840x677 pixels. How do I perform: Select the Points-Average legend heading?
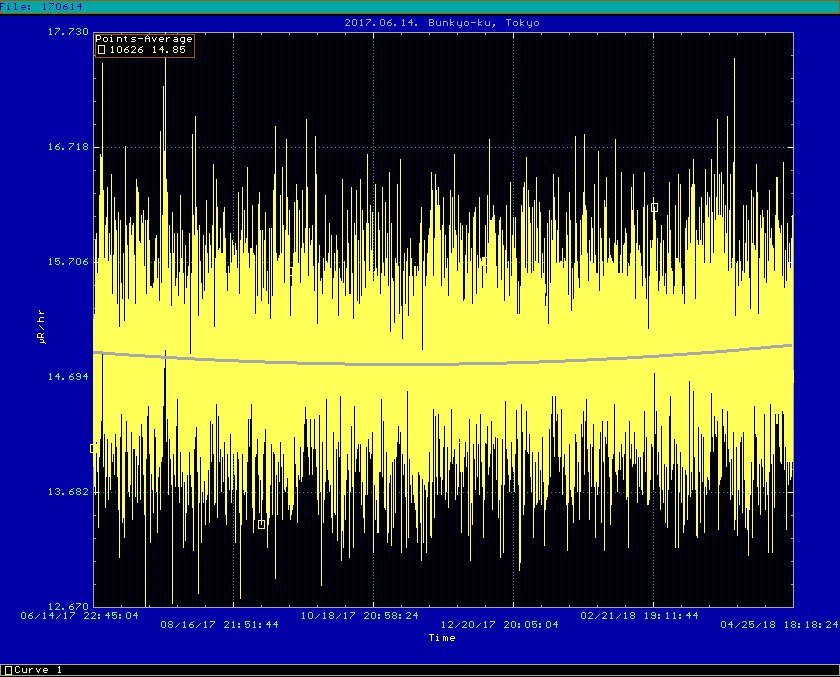click(144, 39)
